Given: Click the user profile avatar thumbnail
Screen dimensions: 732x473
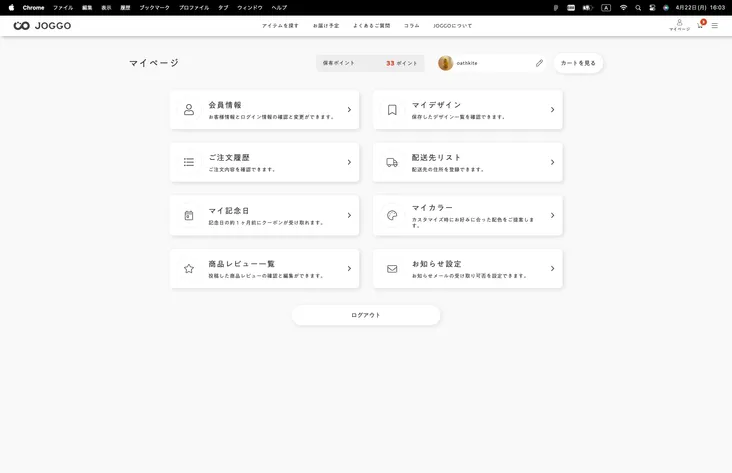Looking at the screenshot, I should coord(445,63).
